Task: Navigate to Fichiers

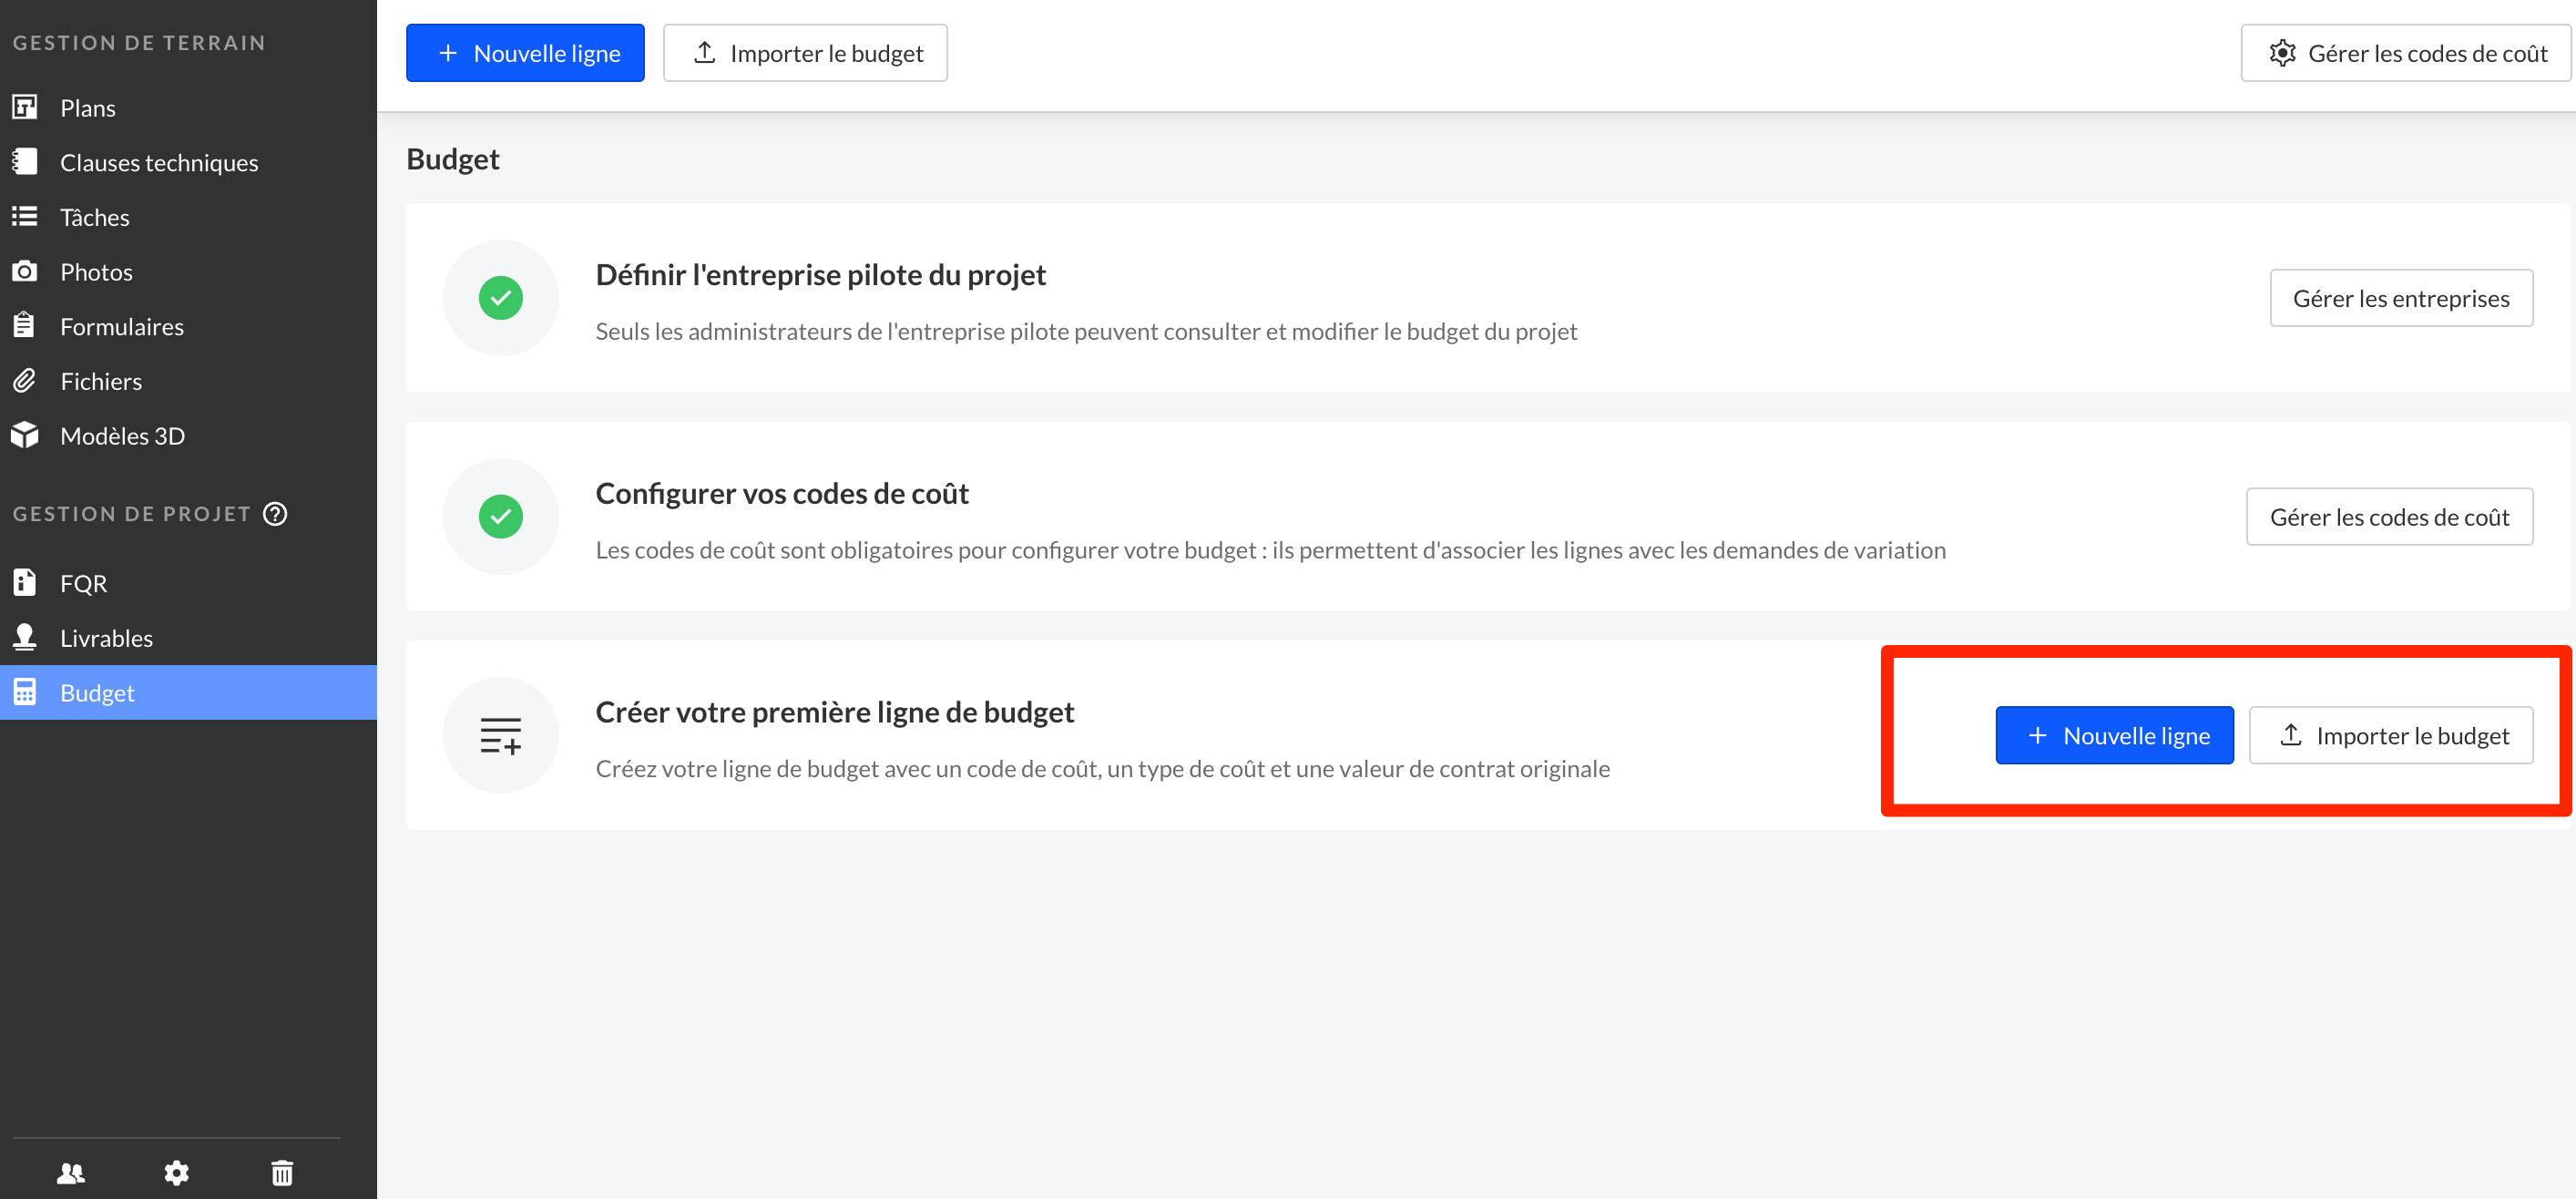Action: (x=100, y=381)
